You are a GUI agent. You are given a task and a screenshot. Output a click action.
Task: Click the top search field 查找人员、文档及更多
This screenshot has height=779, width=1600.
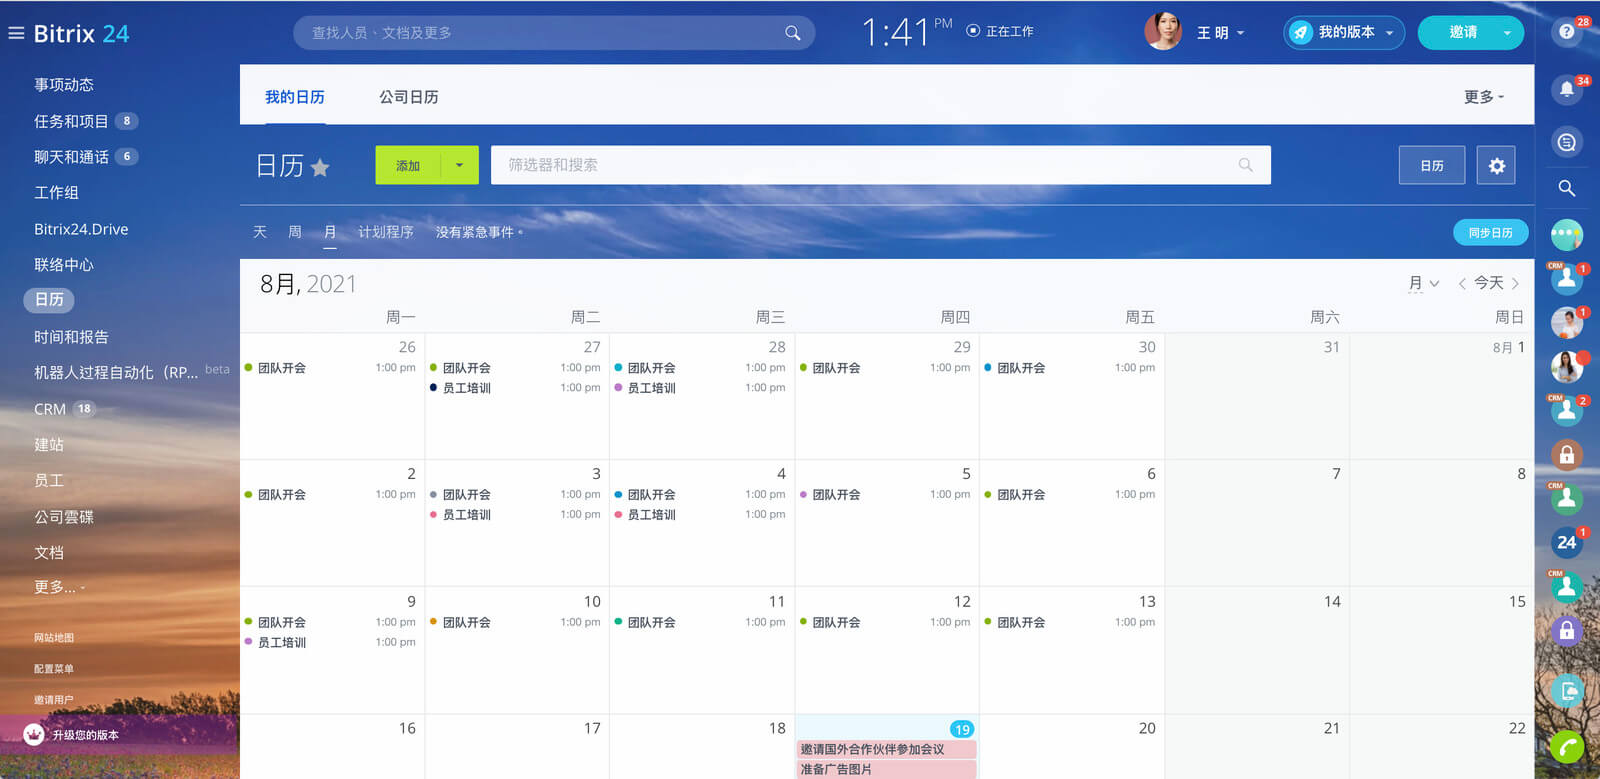coord(554,33)
